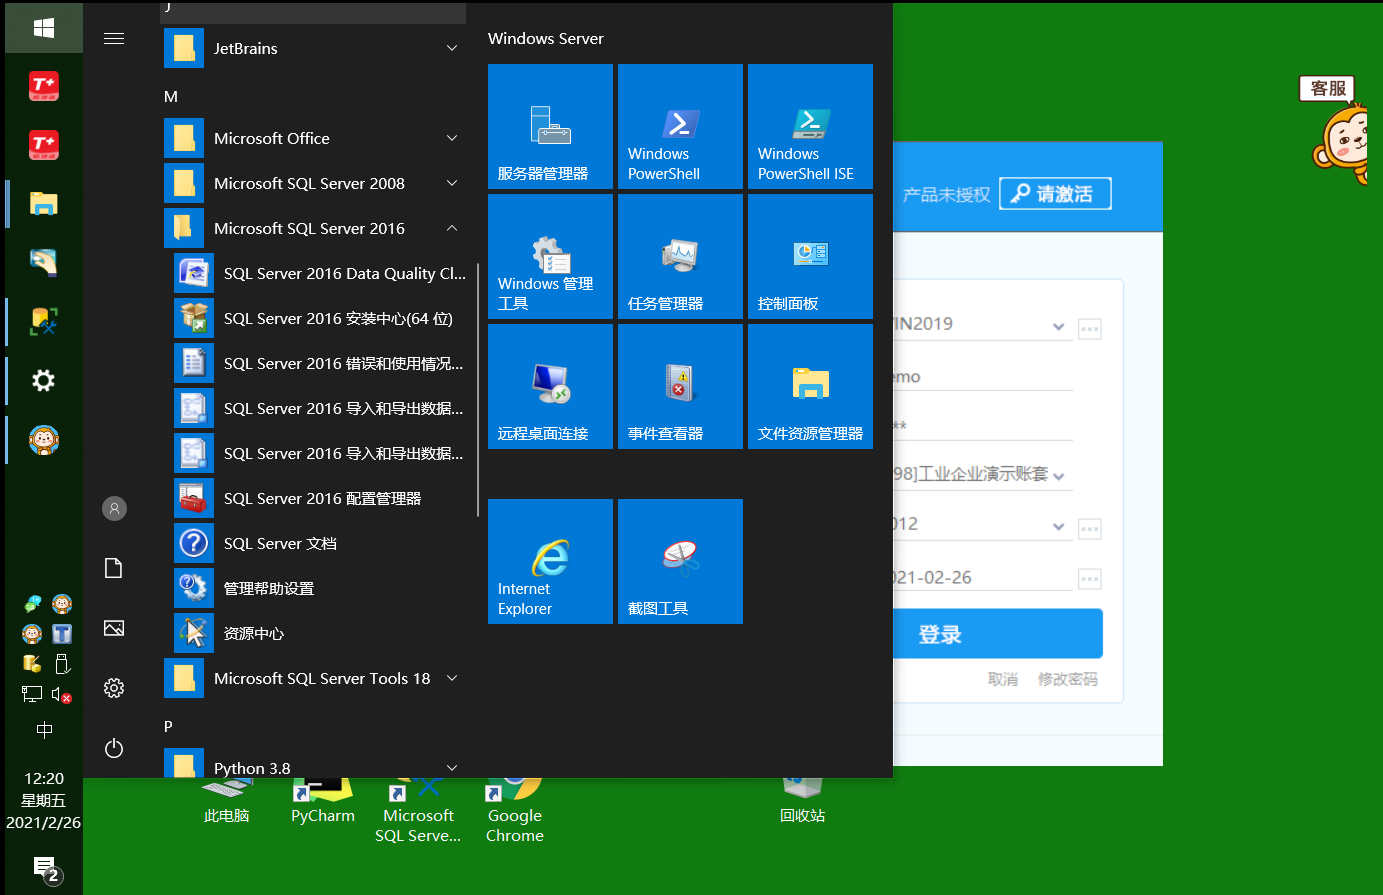Open the year 012 dropdown in login window
This screenshot has width=1383, height=895.
[x=1058, y=526]
